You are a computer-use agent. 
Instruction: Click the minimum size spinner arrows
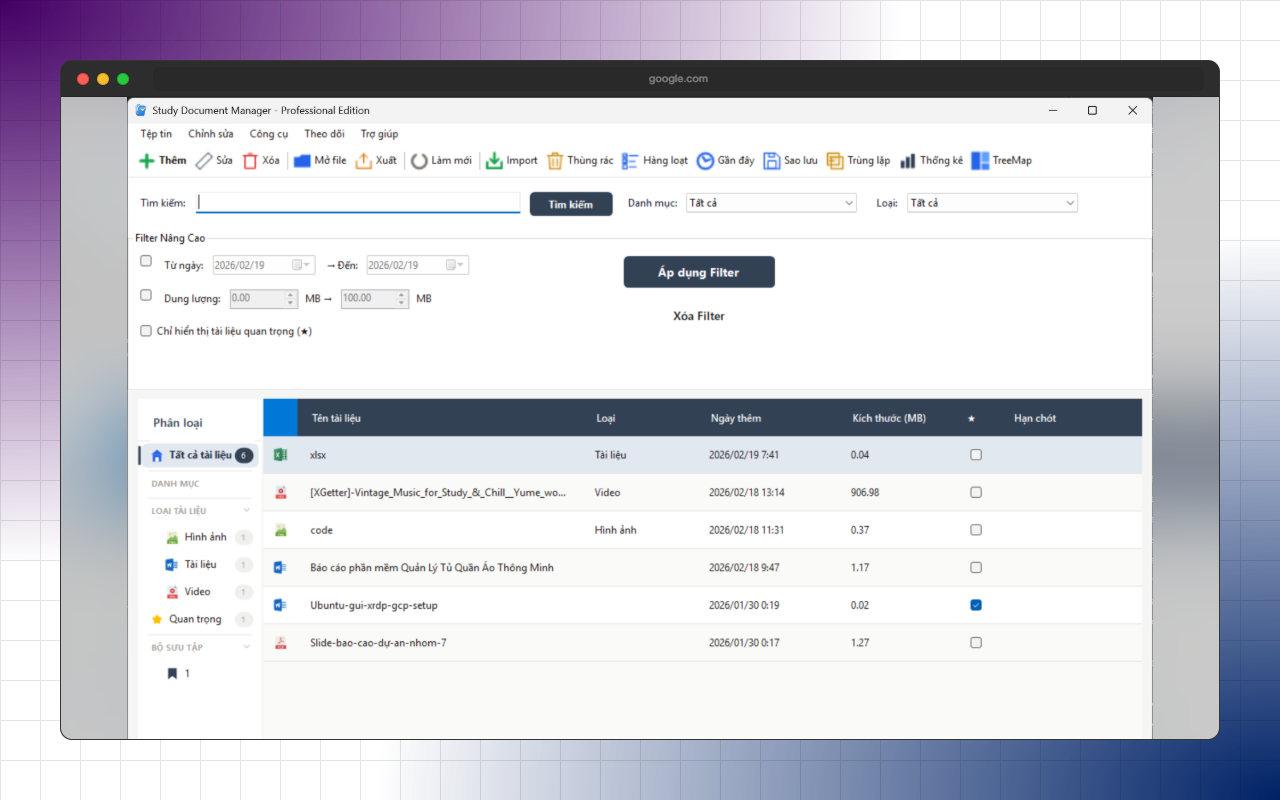point(291,298)
